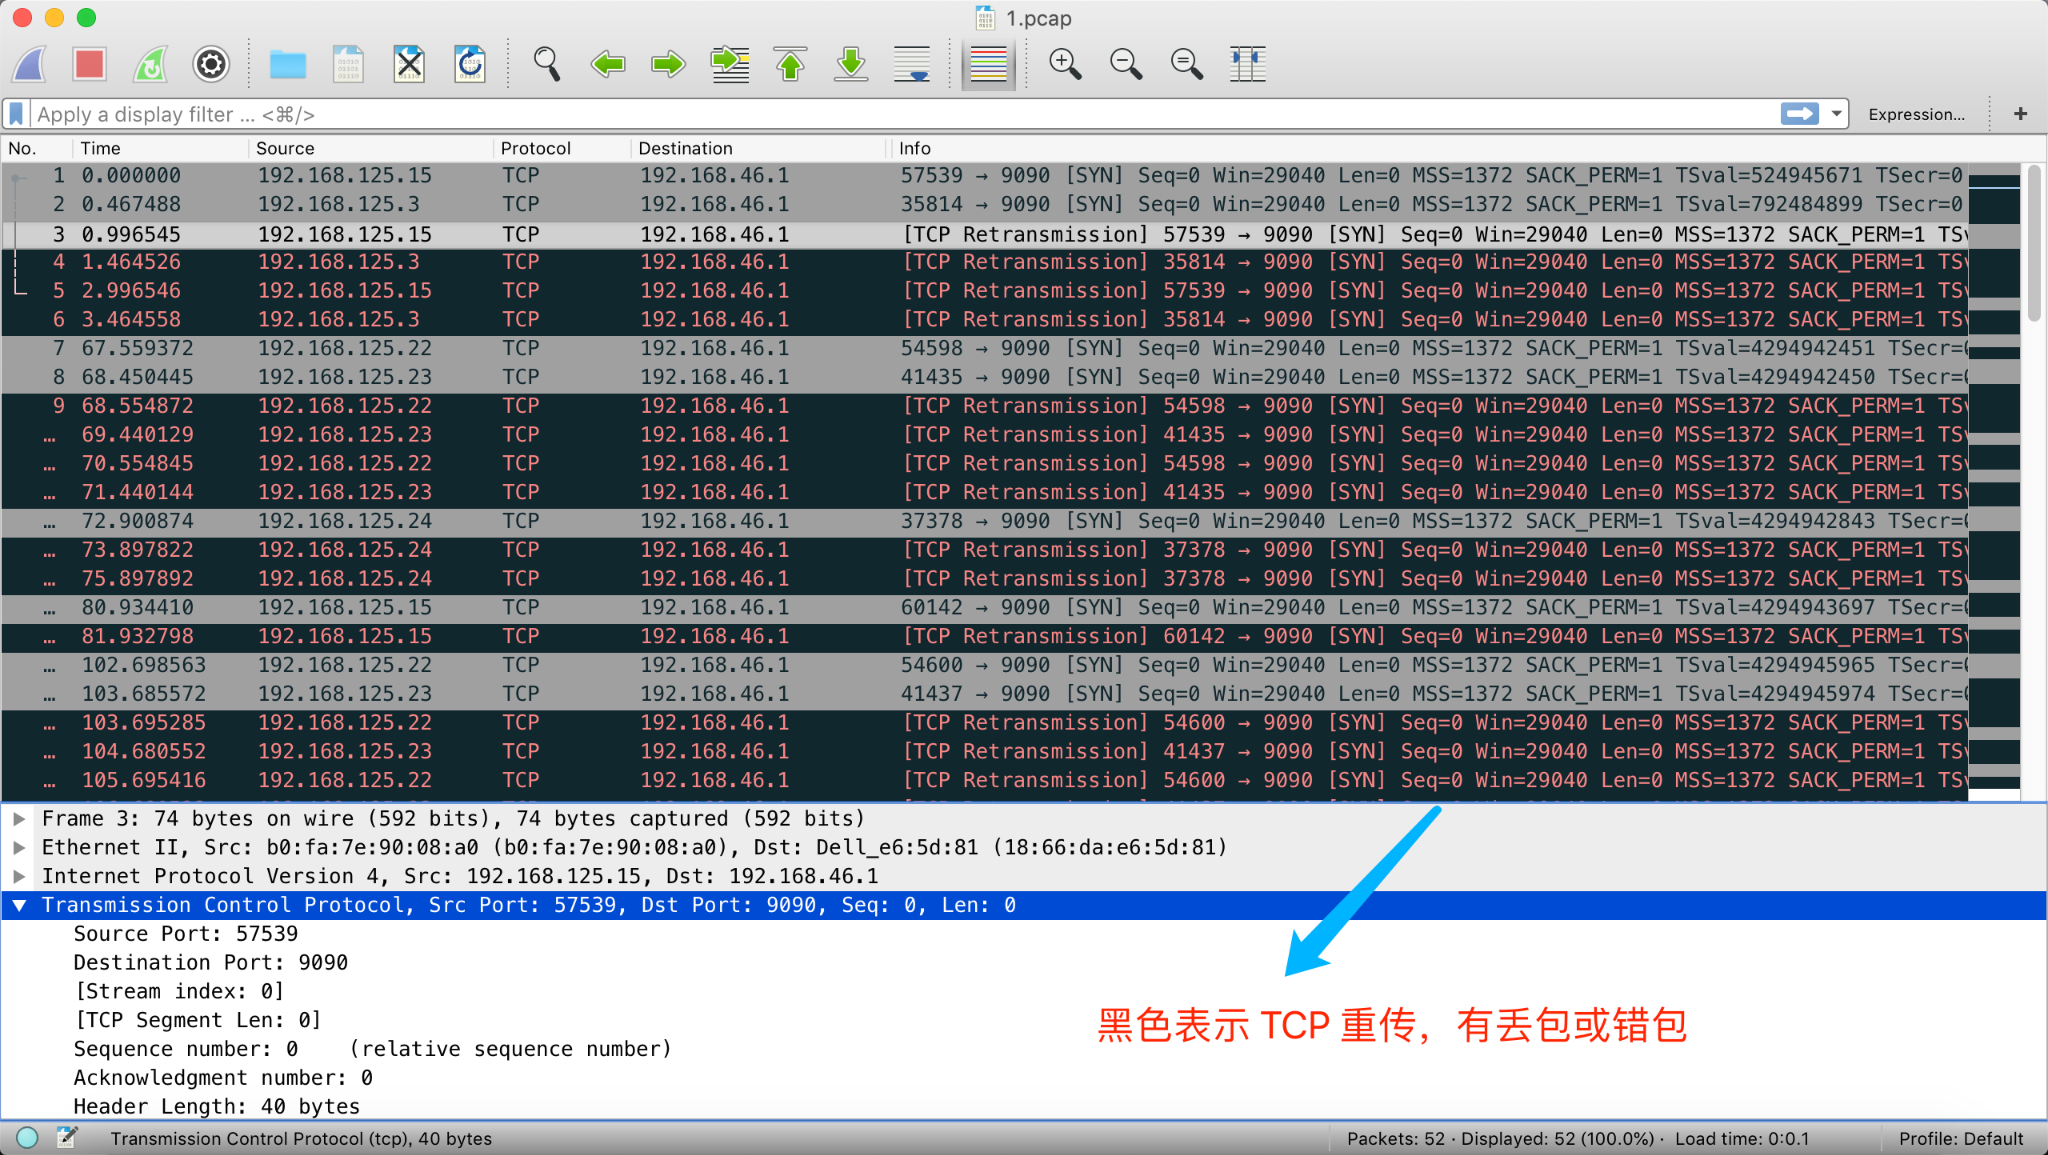Toggle colorize packet list button

coord(988,65)
